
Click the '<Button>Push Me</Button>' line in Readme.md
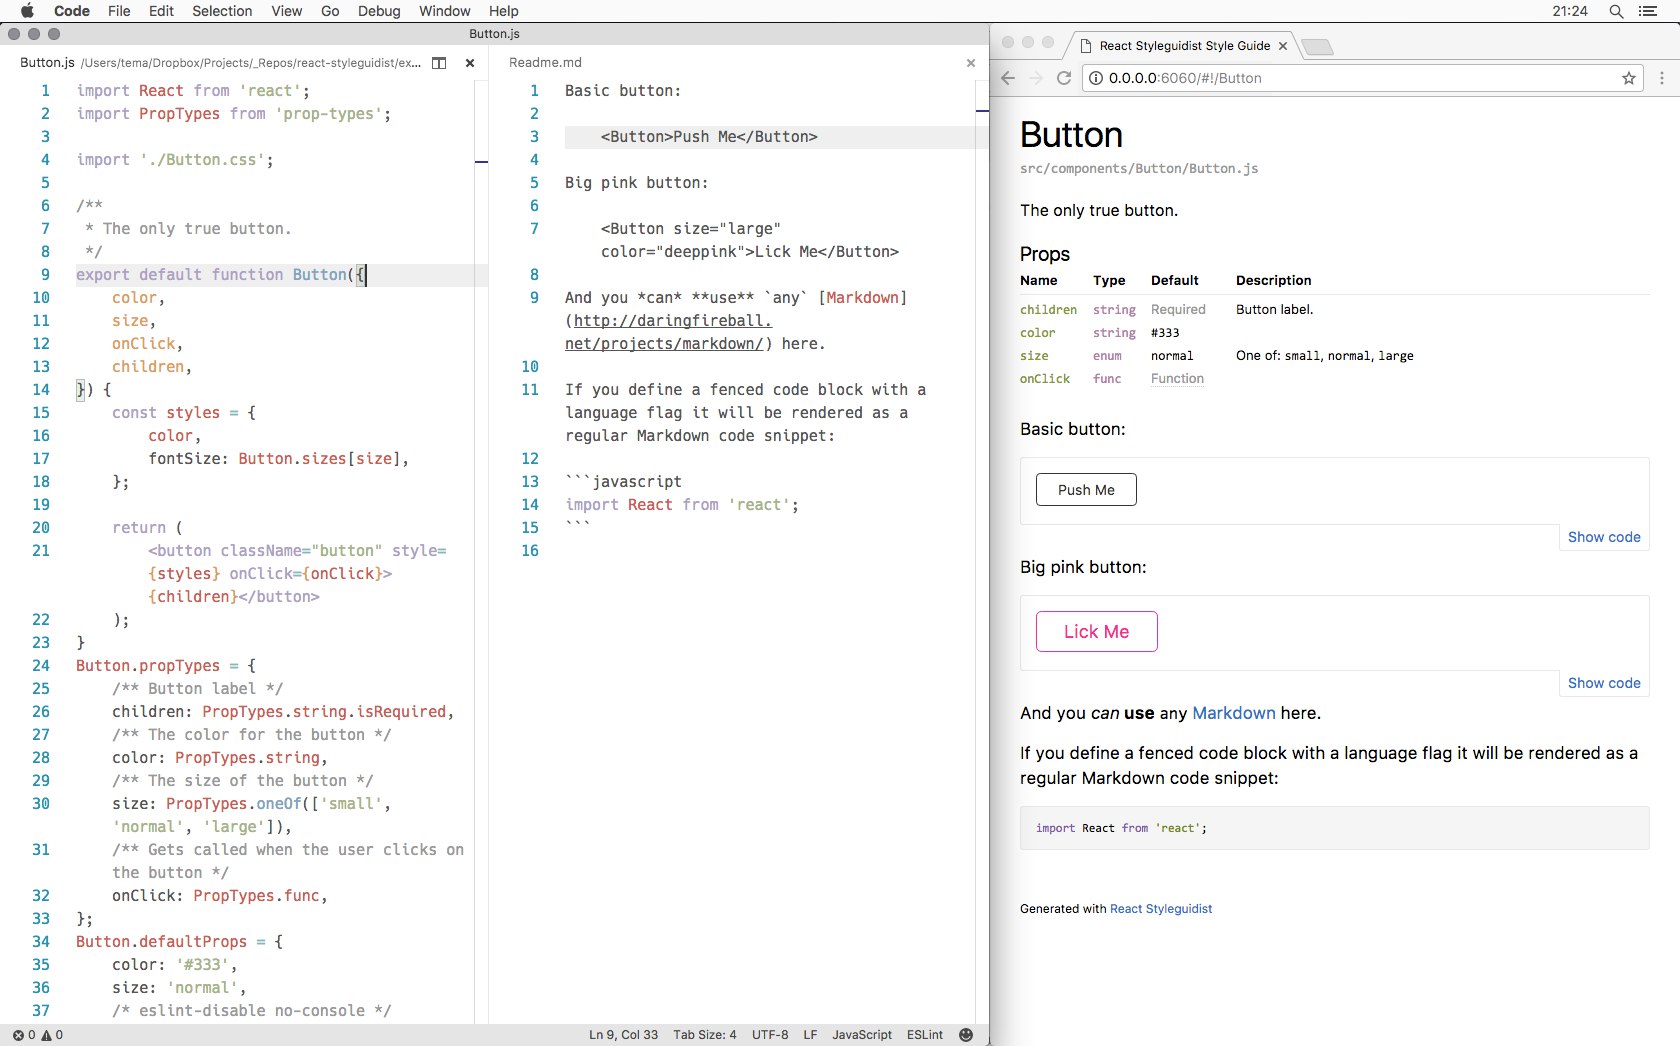click(709, 137)
